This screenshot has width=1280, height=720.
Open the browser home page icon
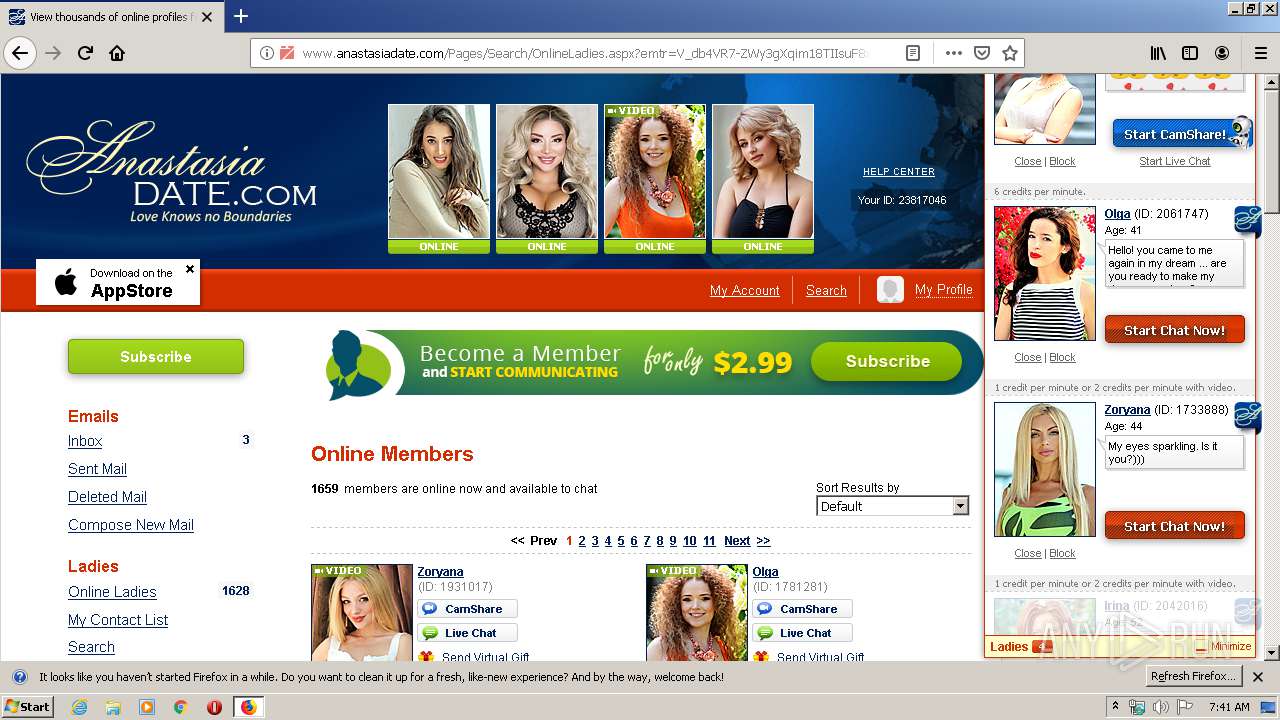click(x=117, y=53)
